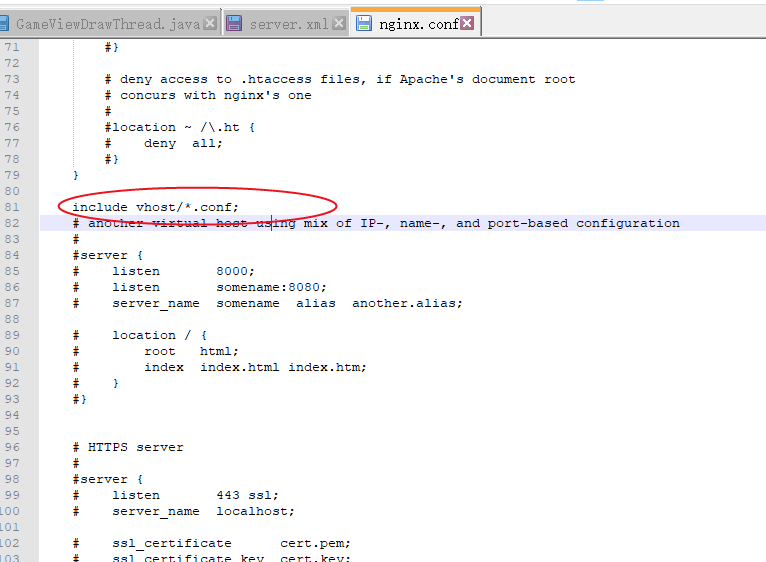Click the 'listen 8000;' comment line
This screenshot has height=562, width=766.
click(164, 271)
